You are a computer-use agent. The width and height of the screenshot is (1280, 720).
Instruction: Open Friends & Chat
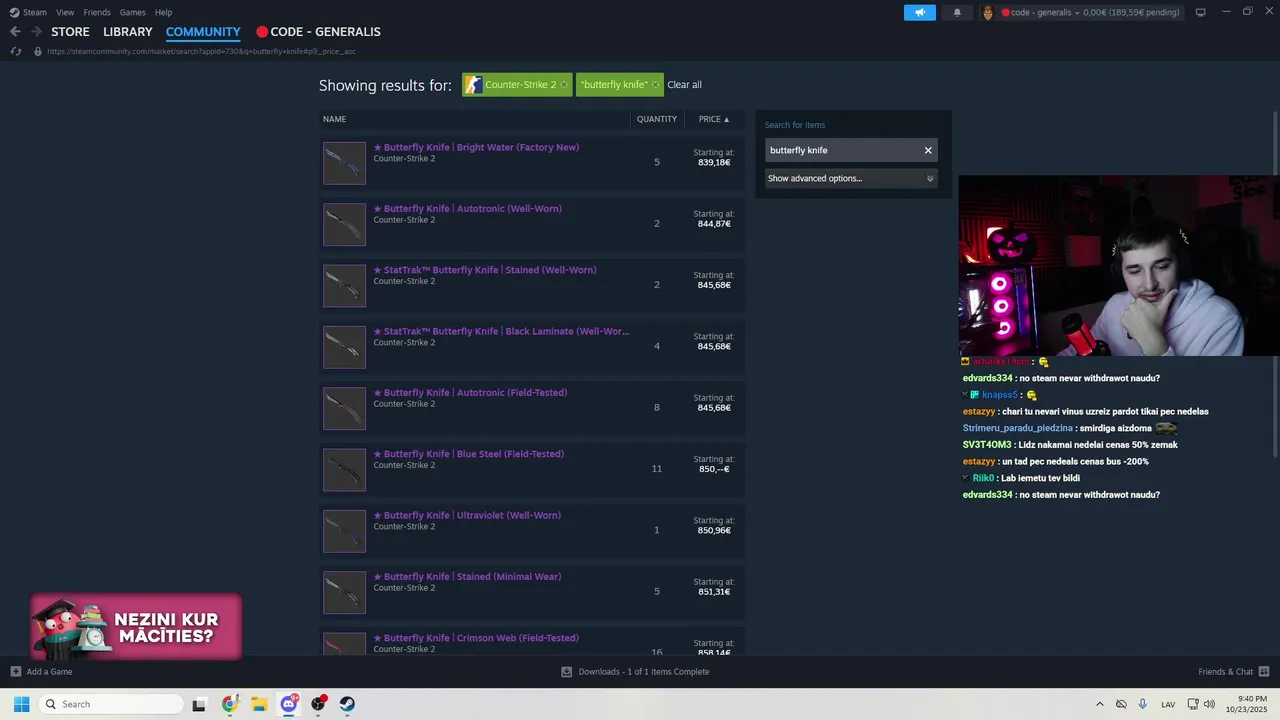[x=1234, y=671]
